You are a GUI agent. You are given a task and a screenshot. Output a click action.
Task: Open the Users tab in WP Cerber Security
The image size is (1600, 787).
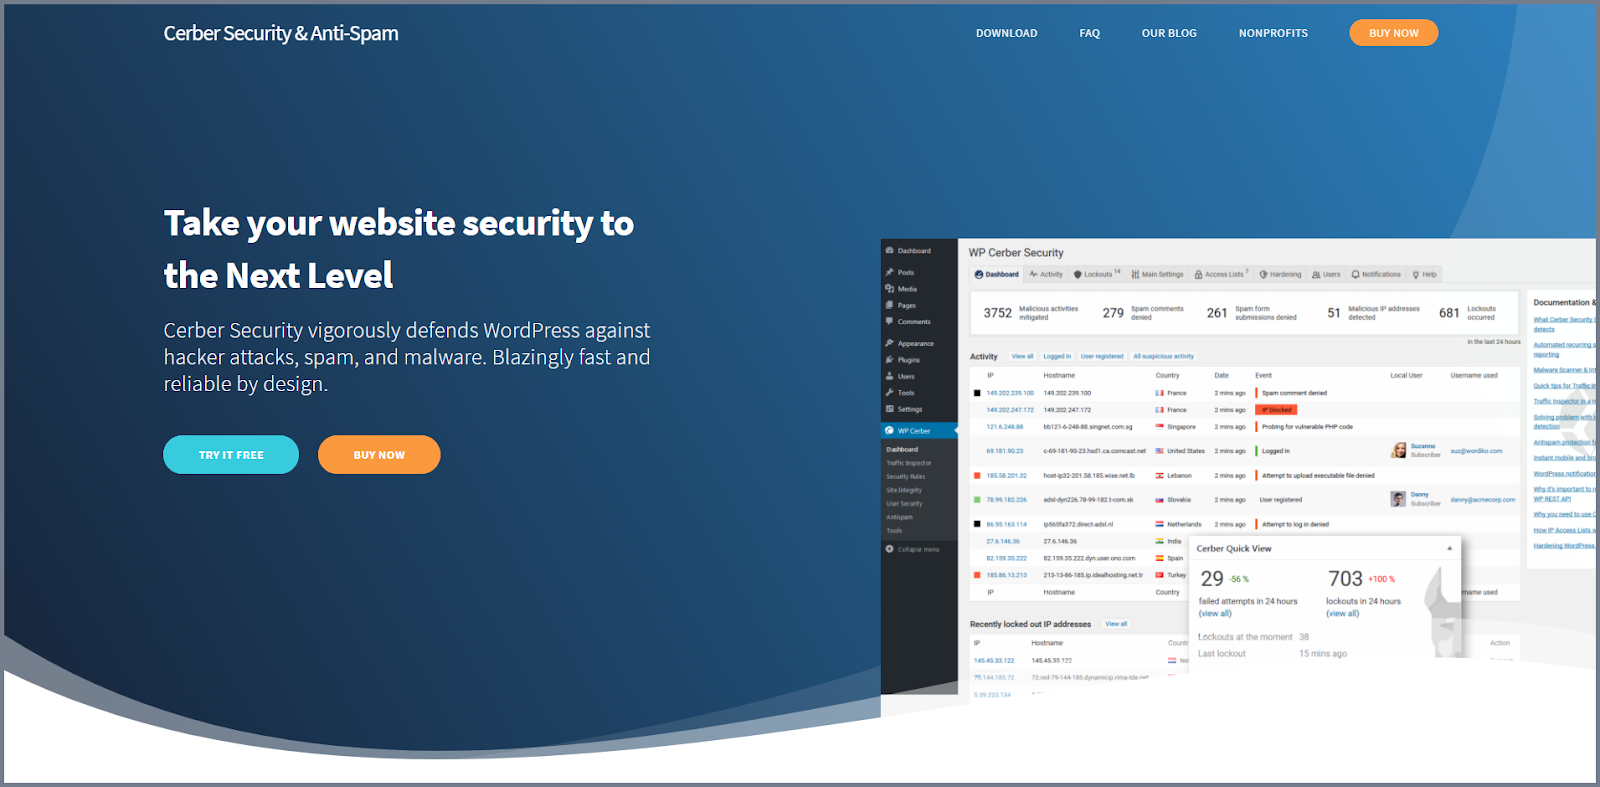tap(1326, 274)
